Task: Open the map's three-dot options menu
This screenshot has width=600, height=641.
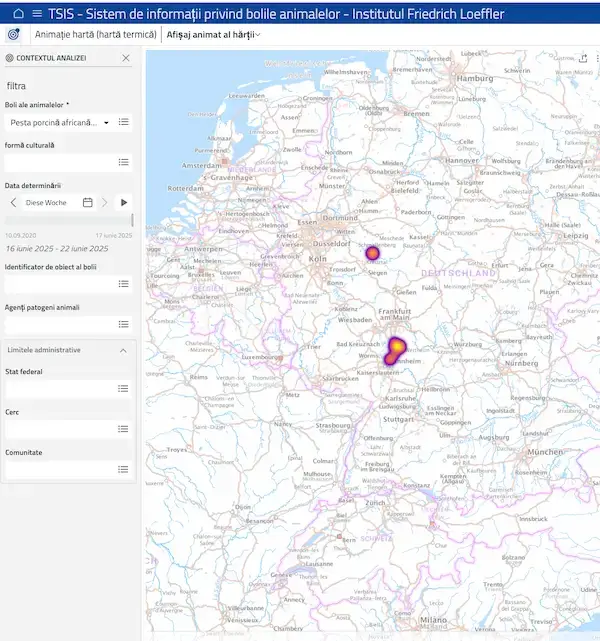Action: 598,59
